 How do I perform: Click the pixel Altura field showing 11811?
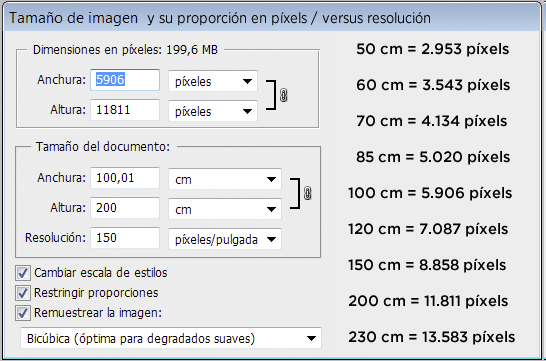click(x=125, y=110)
